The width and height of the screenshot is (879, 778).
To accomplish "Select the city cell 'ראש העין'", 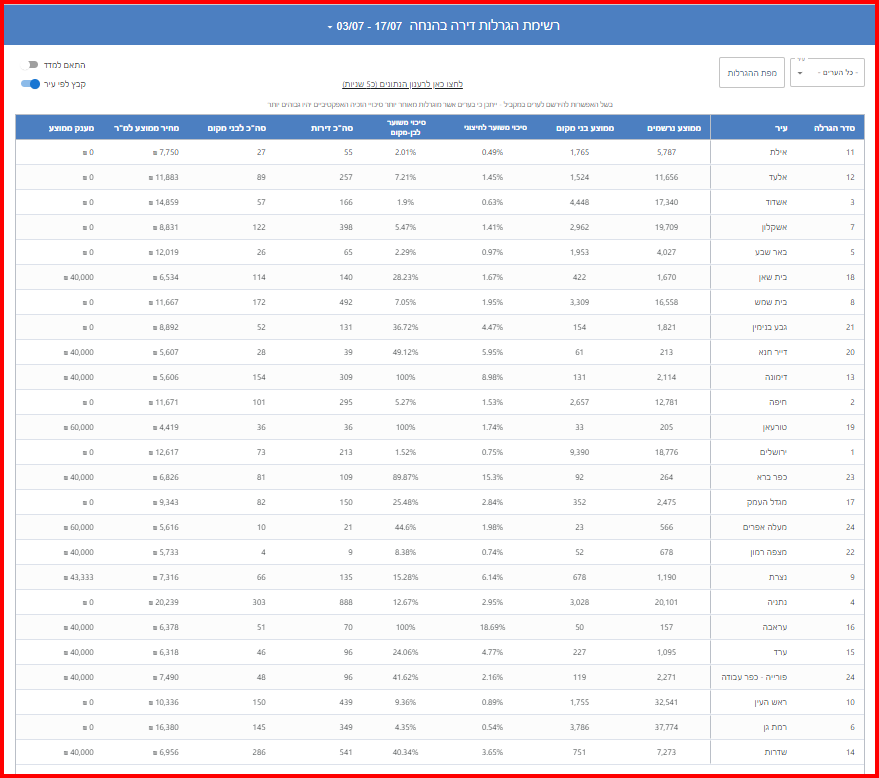I will pyautogui.click(x=771, y=702).
